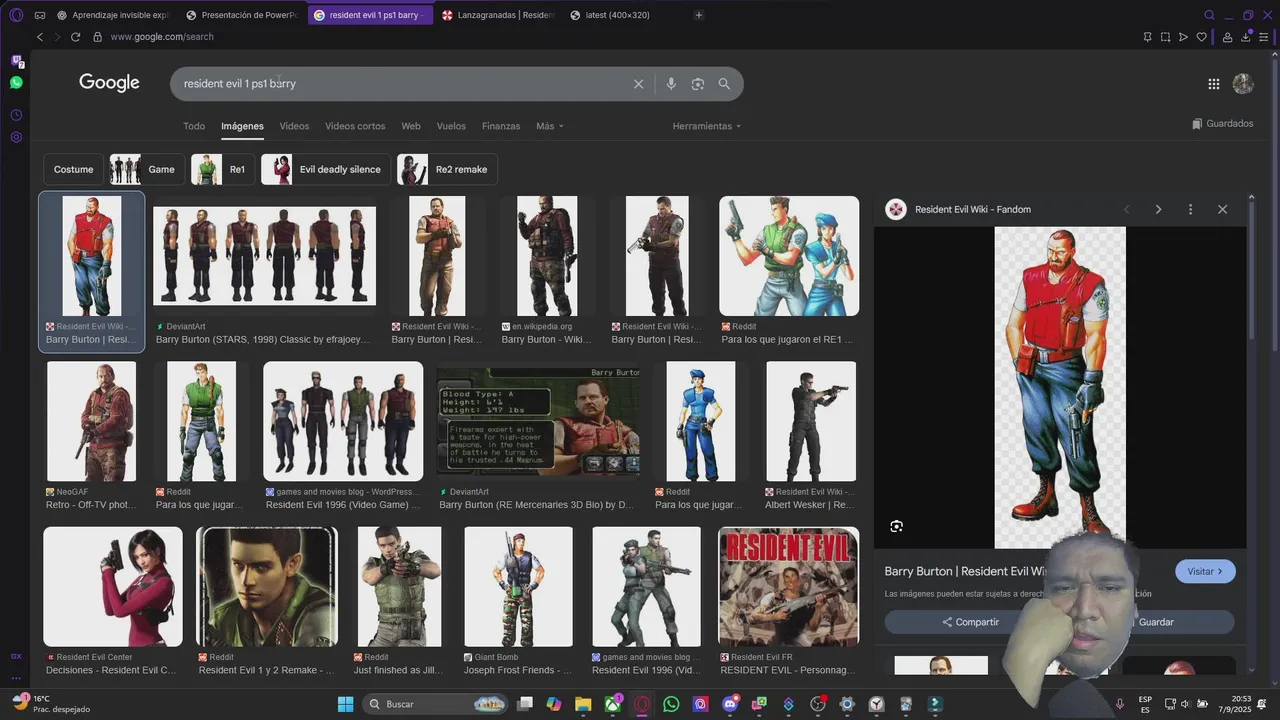1280x720 pixels.
Task: Click the Windows taskbar Buscar search box
Action: click(435, 704)
